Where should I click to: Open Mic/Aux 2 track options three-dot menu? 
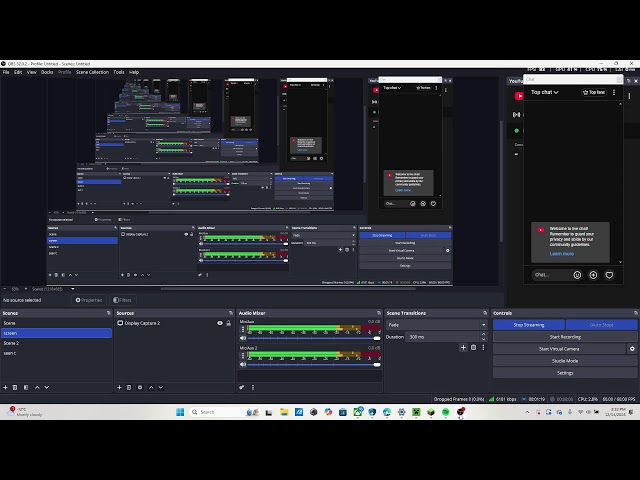click(x=243, y=356)
